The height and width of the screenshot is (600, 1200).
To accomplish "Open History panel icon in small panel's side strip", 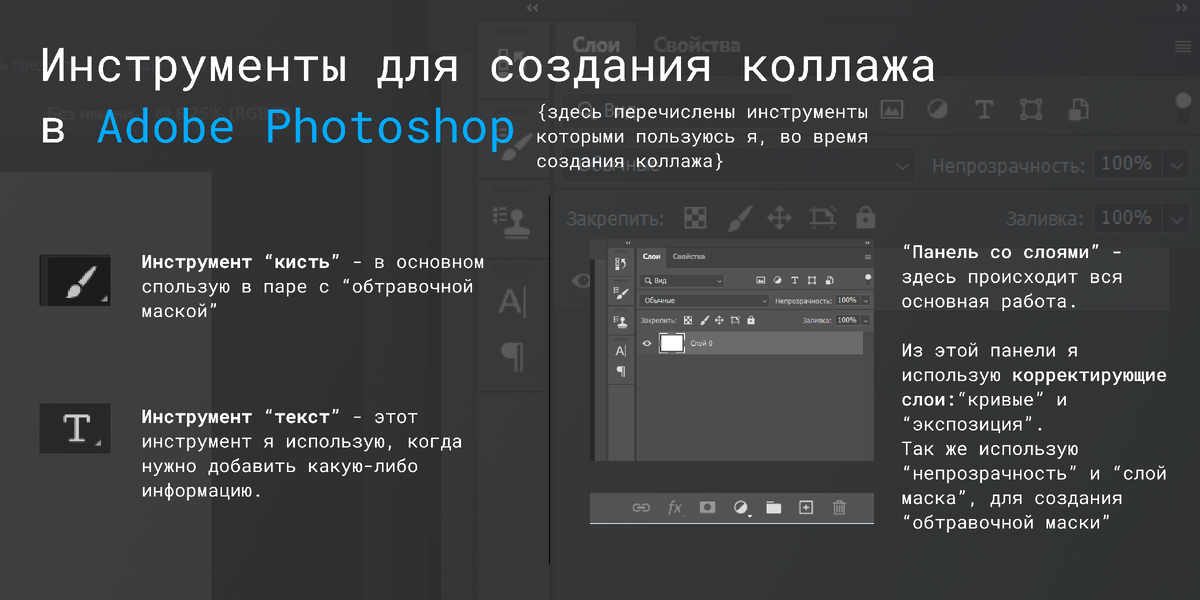I will coord(620,264).
